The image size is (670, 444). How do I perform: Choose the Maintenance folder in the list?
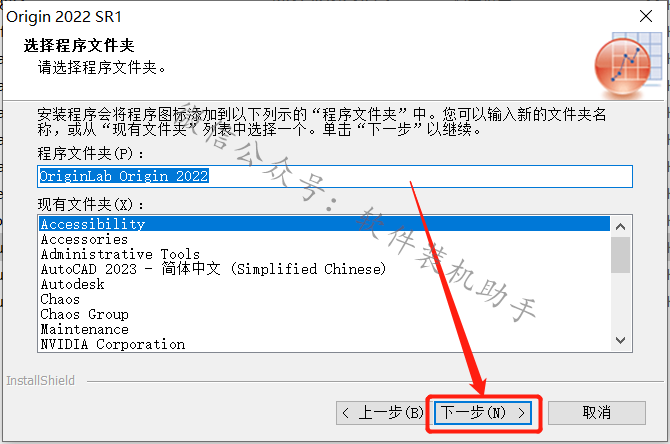point(325,329)
